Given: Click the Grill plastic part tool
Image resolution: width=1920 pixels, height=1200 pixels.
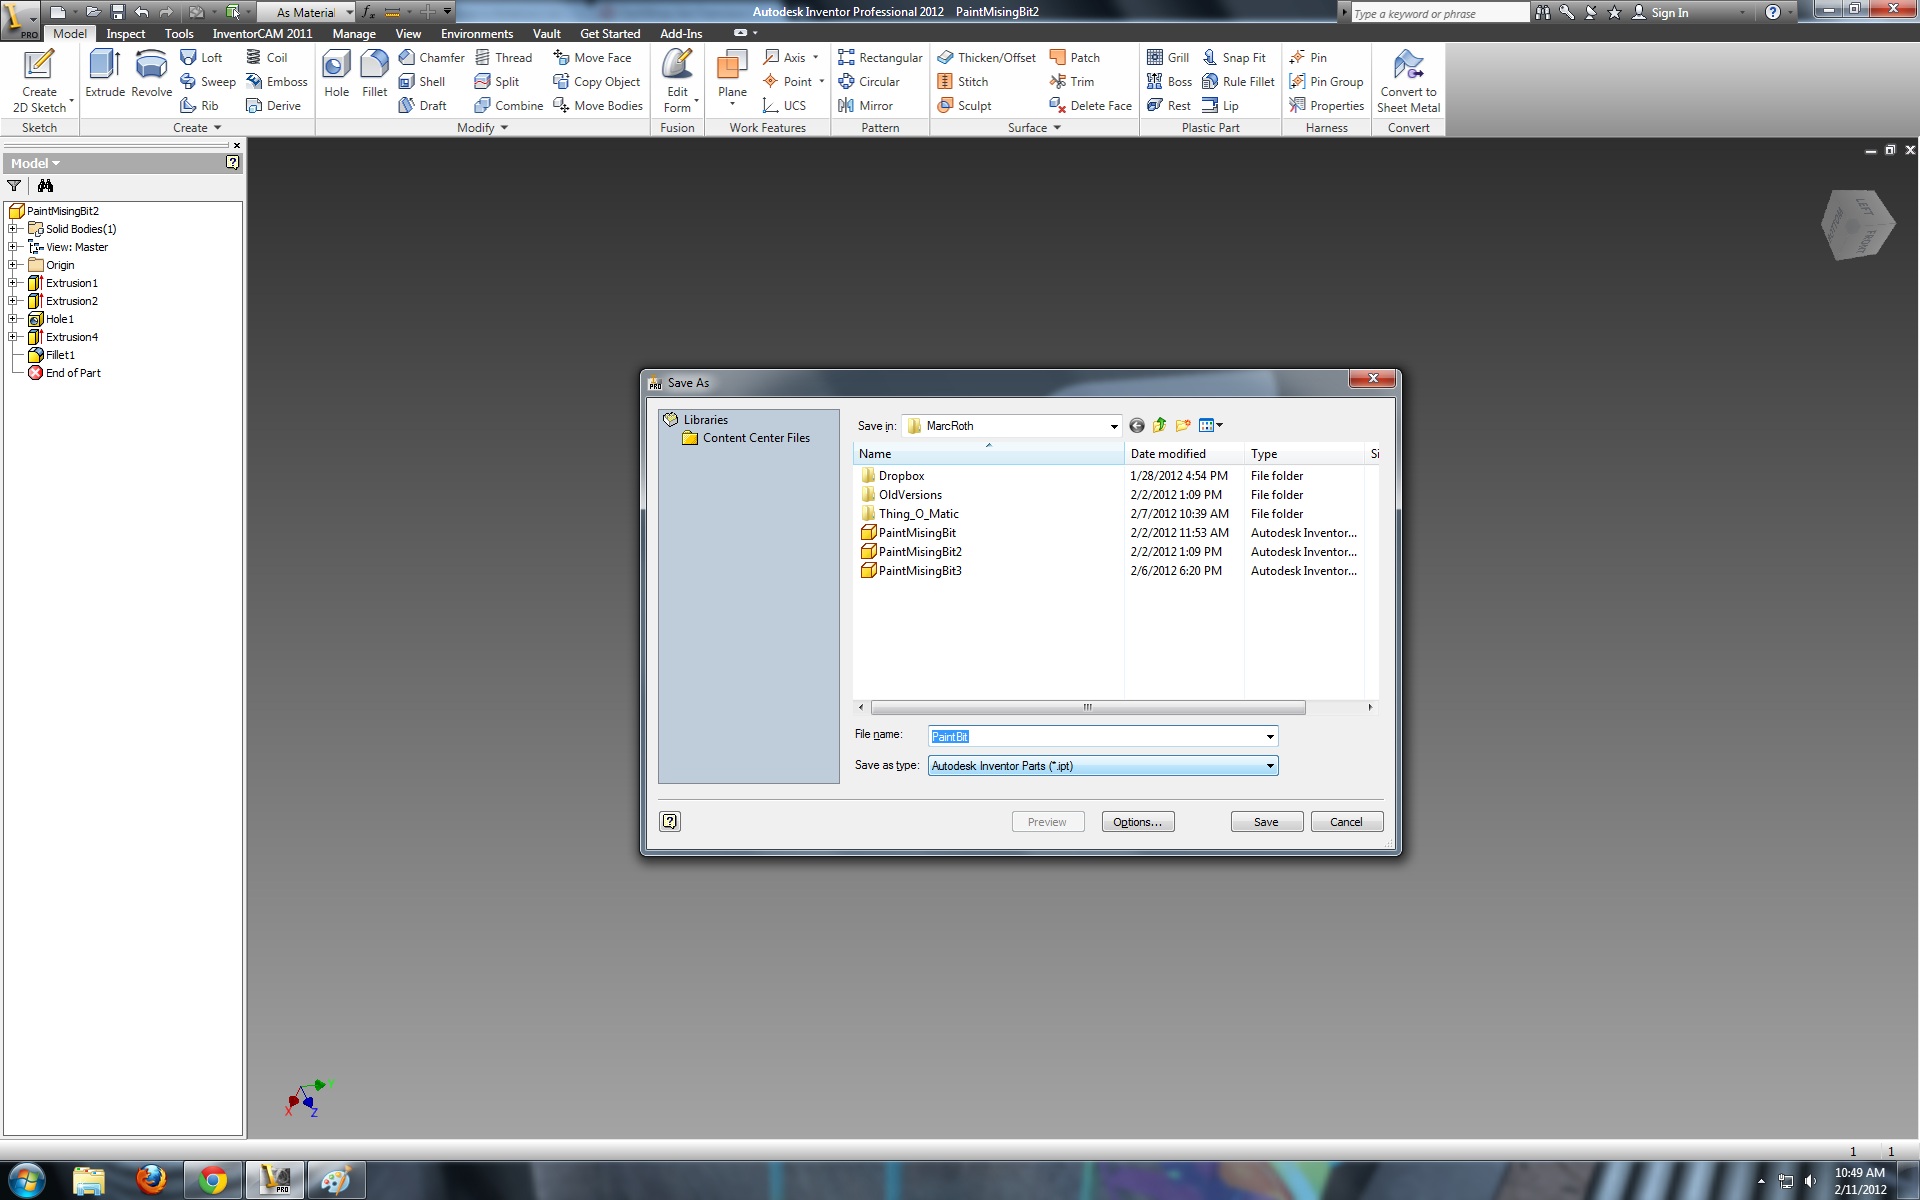Looking at the screenshot, I should [x=1168, y=58].
